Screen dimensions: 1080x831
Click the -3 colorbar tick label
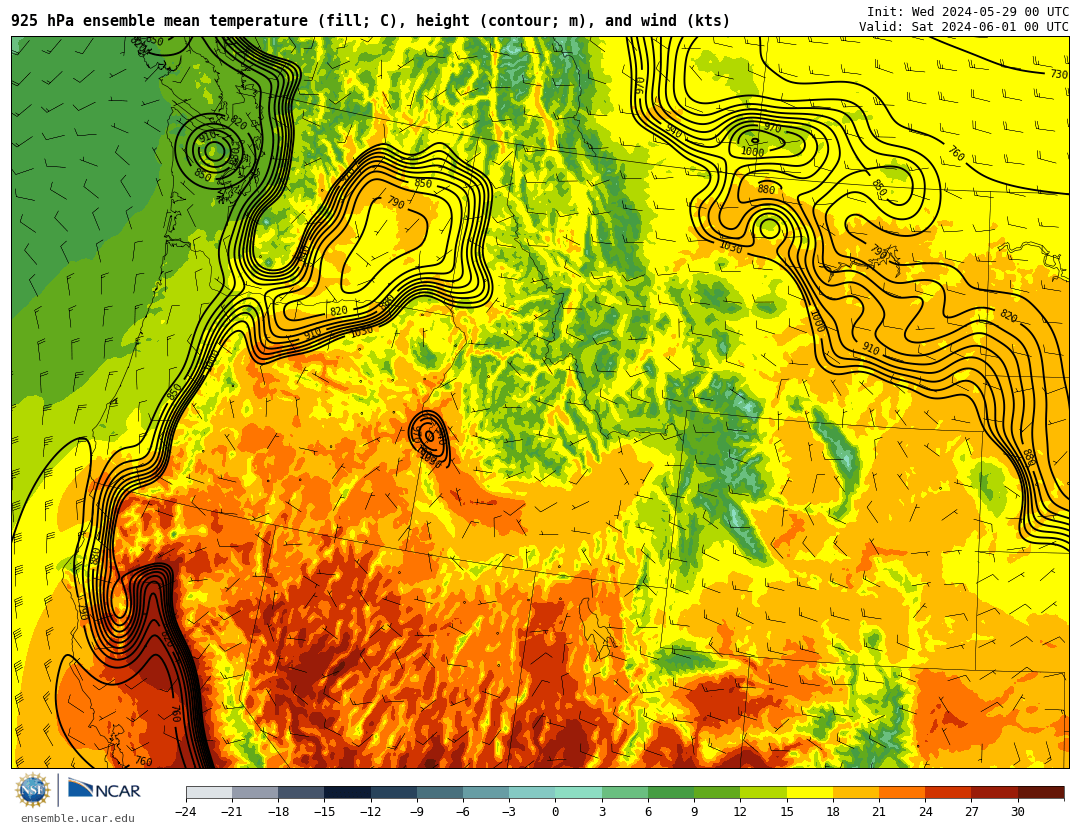pos(509,812)
